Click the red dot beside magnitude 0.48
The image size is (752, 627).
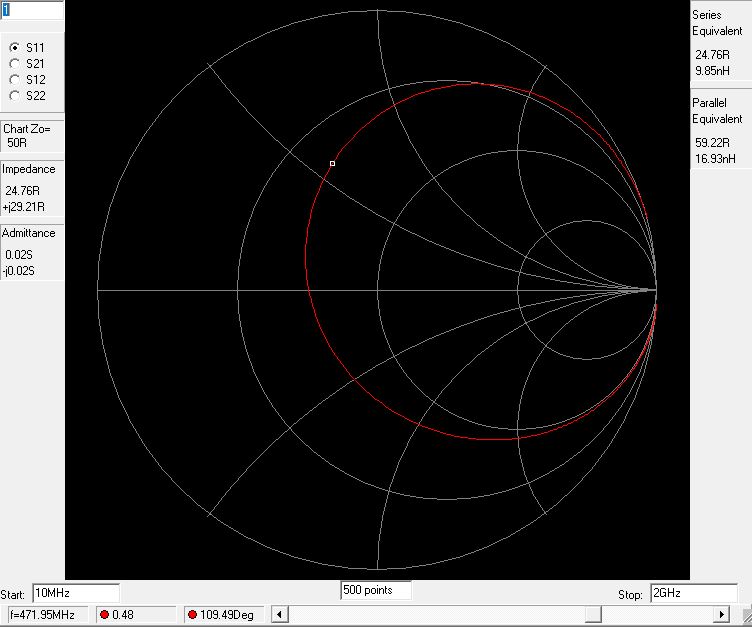click(x=104, y=615)
